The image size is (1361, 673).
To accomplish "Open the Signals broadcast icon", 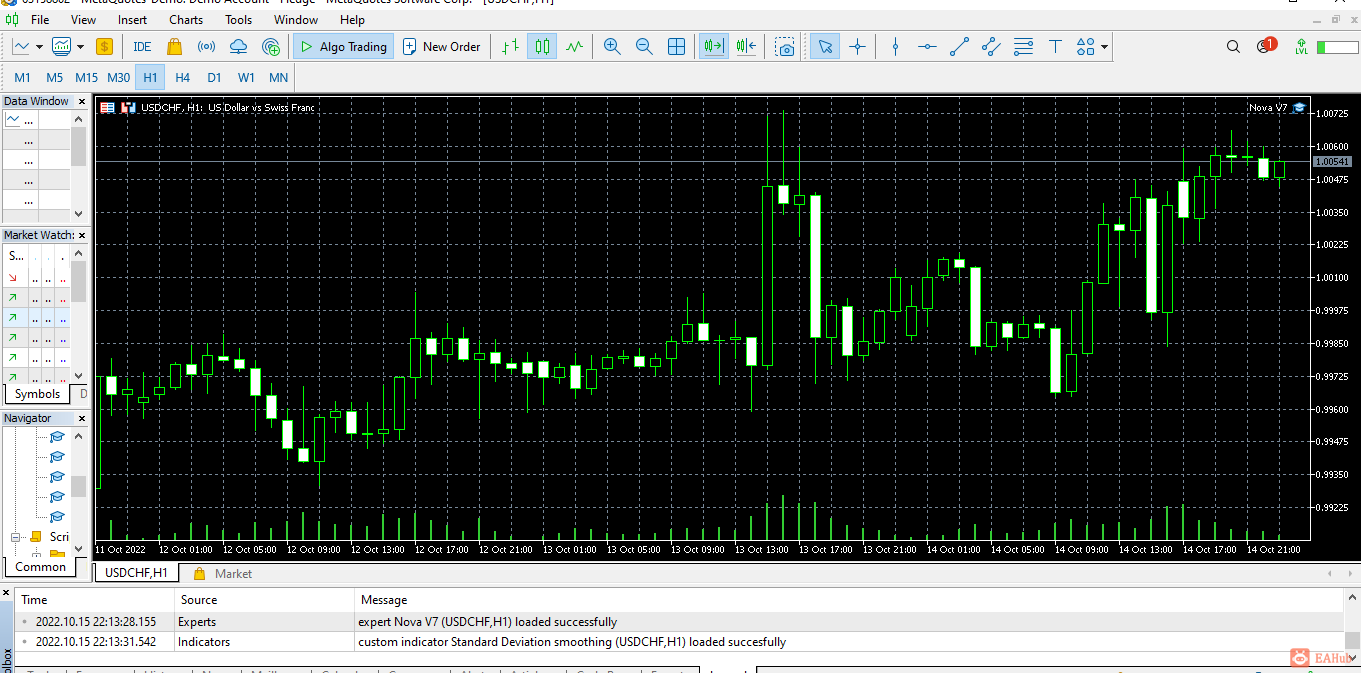I will 206,46.
